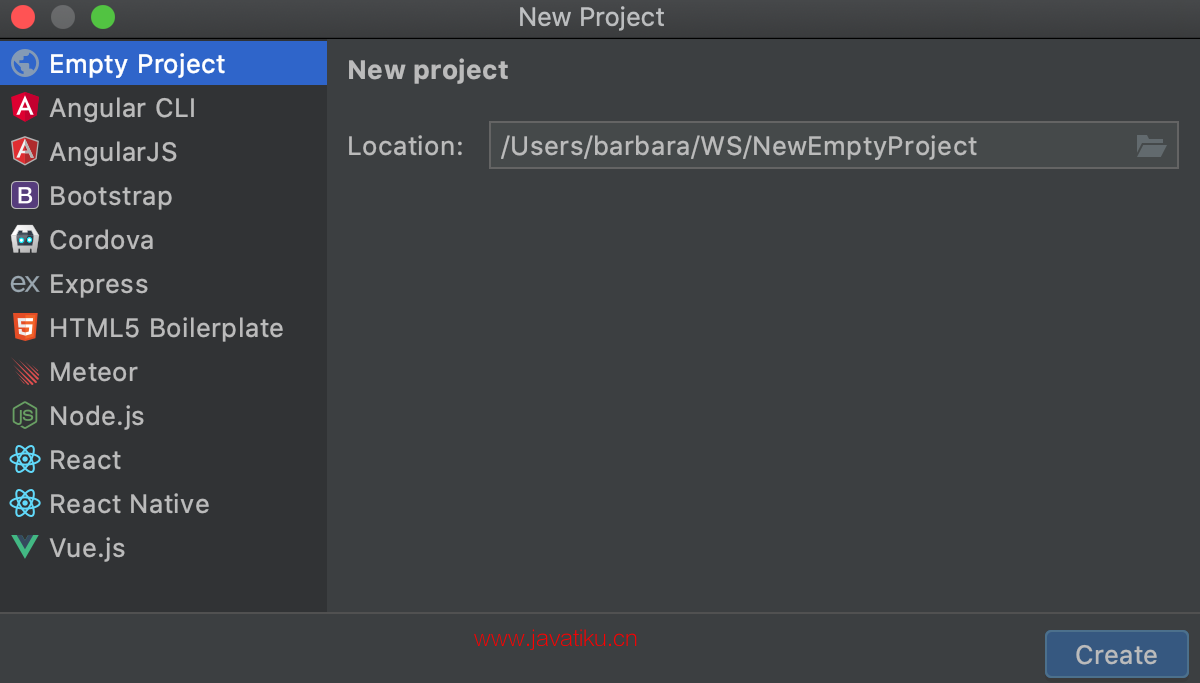Click the Location path text field
1200x683 pixels.
click(x=810, y=146)
